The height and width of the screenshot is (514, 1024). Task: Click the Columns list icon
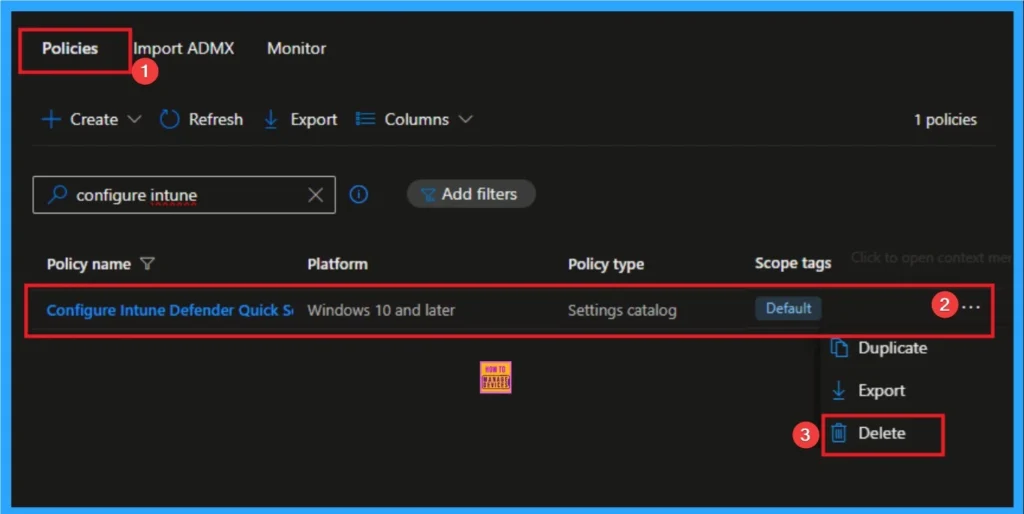[x=365, y=119]
